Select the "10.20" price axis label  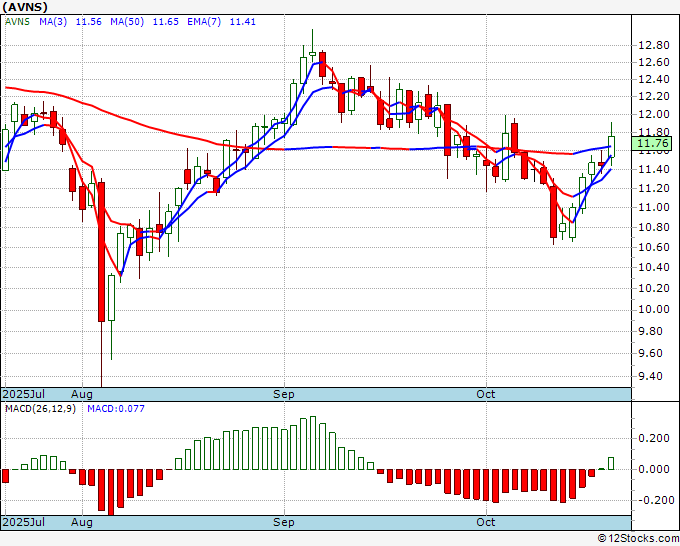coord(654,288)
